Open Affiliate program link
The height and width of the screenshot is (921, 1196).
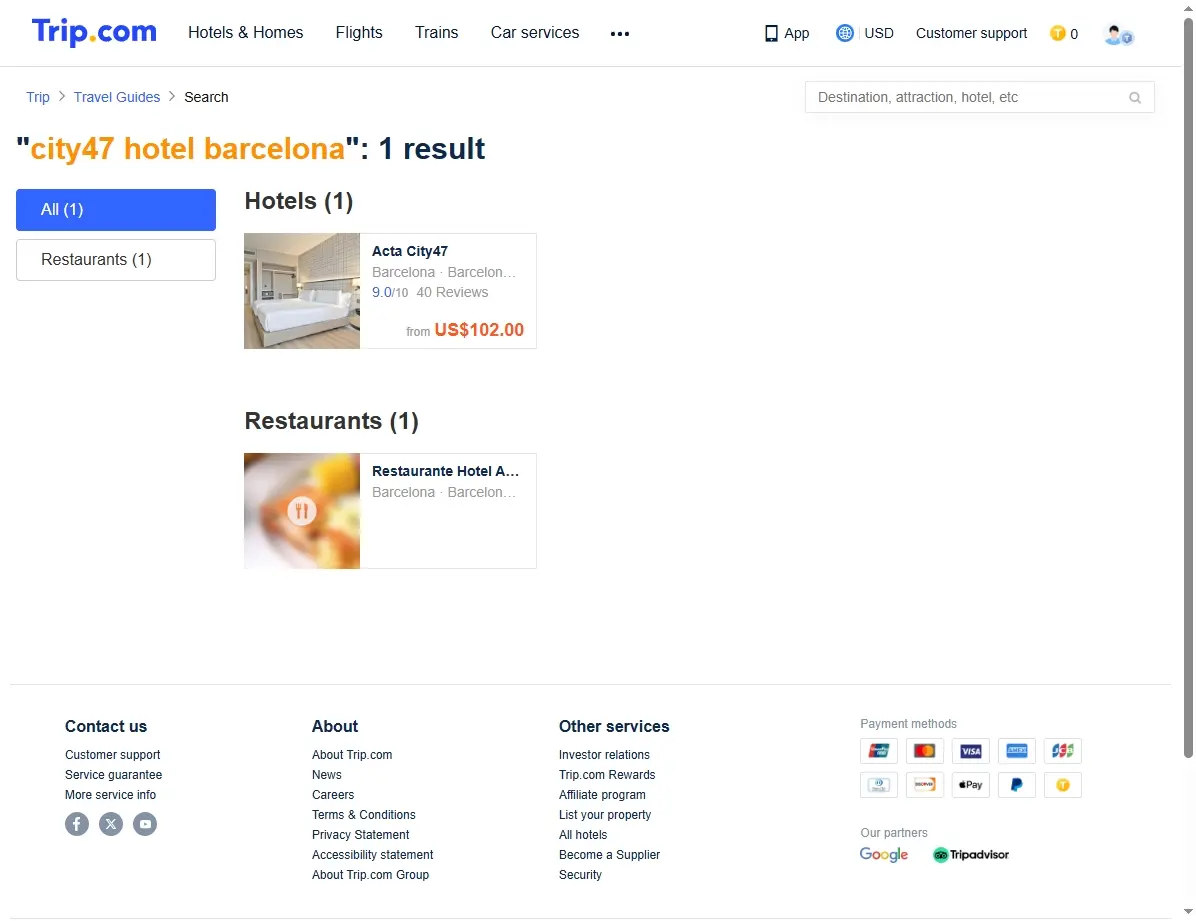pyautogui.click(x=602, y=794)
